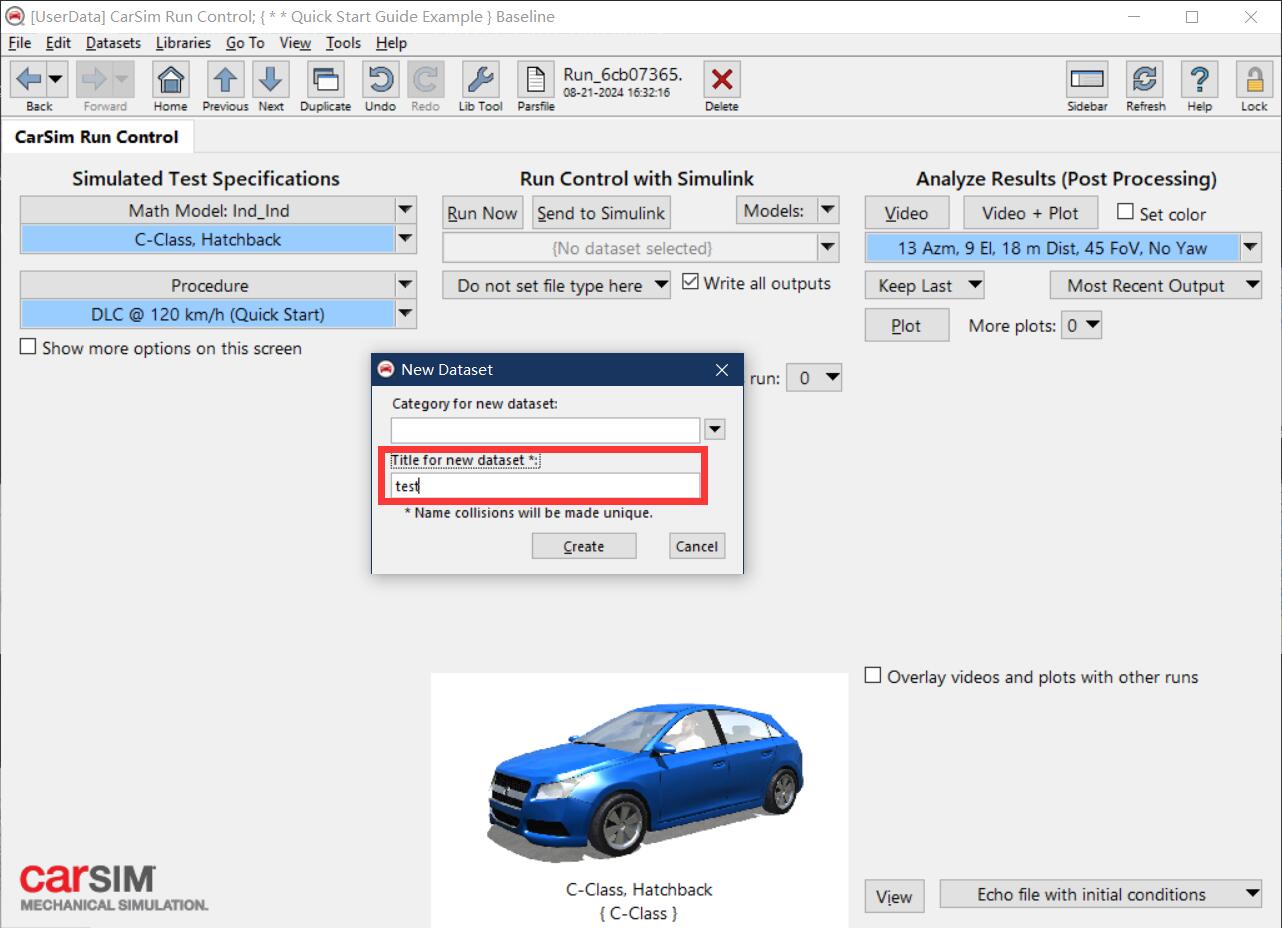Open the Models: dropdown
1282x928 pixels.
click(788, 211)
